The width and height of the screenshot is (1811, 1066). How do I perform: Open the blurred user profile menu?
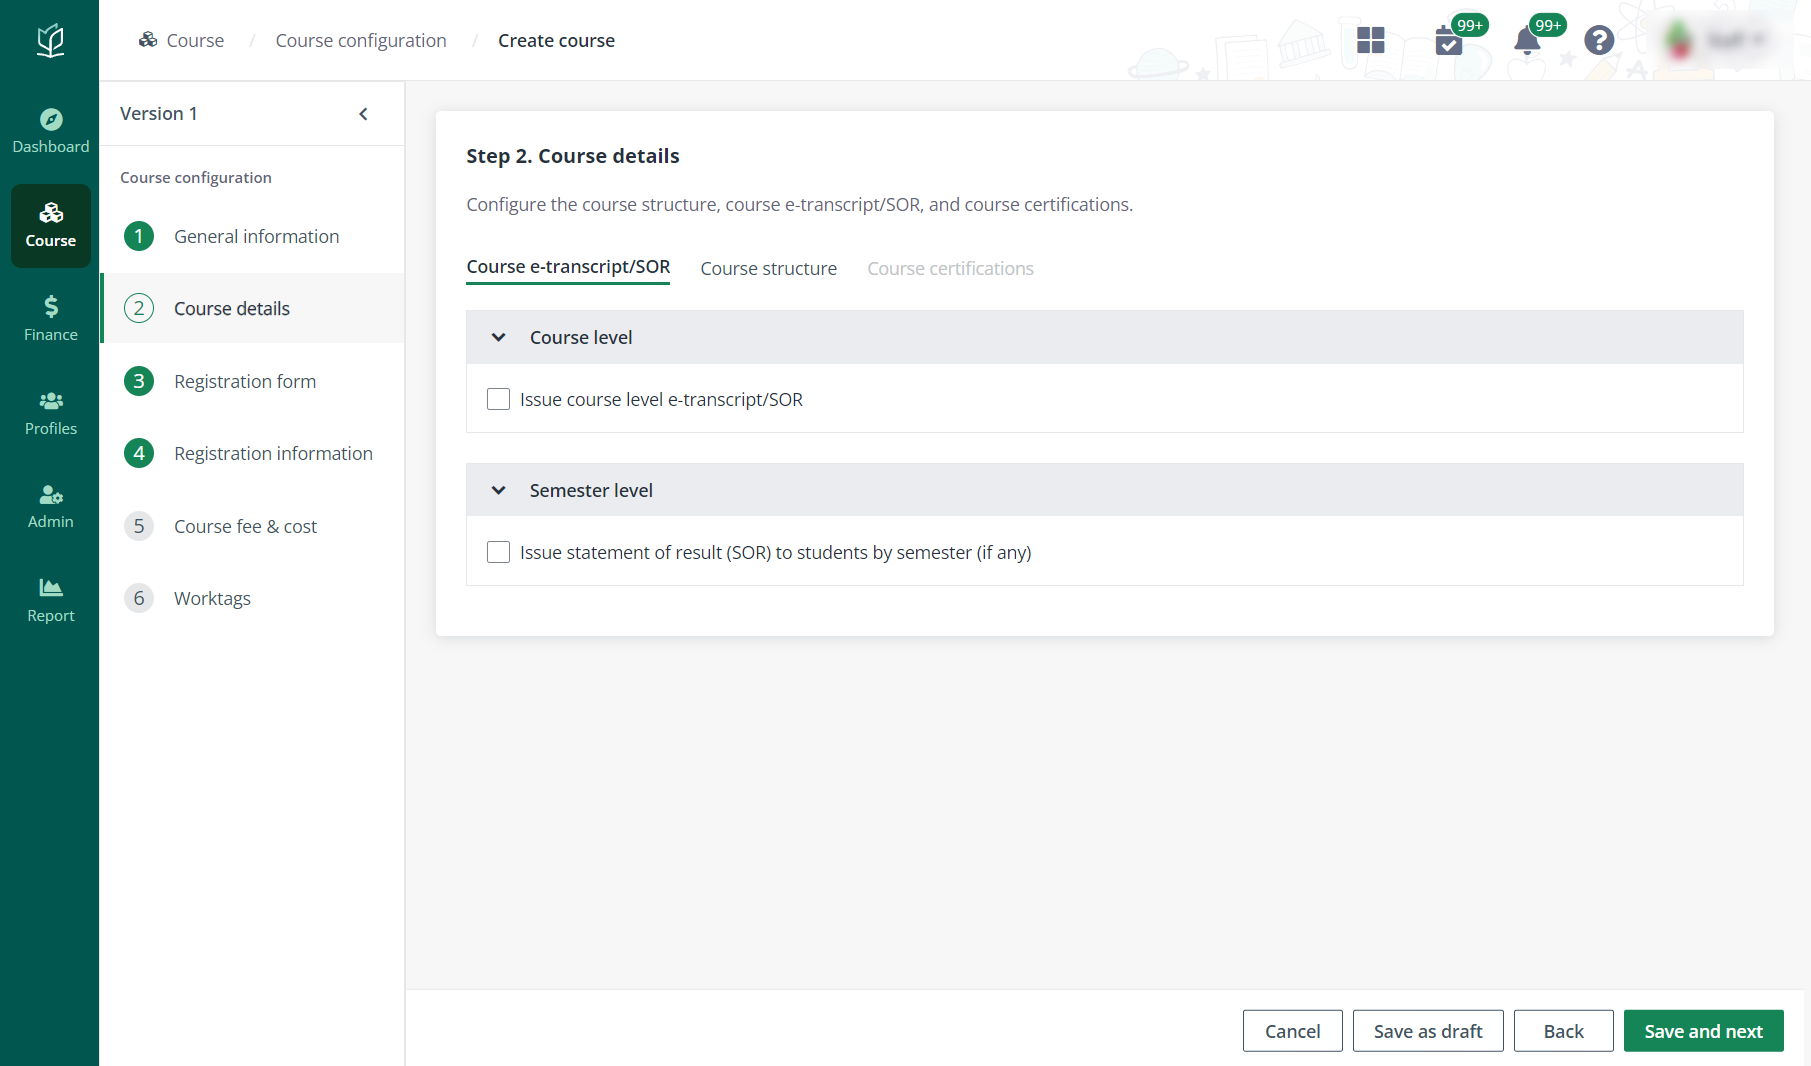(1716, 40)
